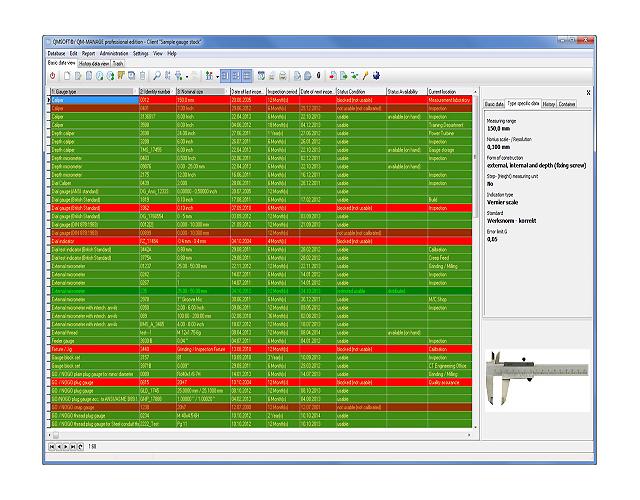Click the red arrow import document icon
The height and width of the screenshot is (500, 640).
(332, 76)
